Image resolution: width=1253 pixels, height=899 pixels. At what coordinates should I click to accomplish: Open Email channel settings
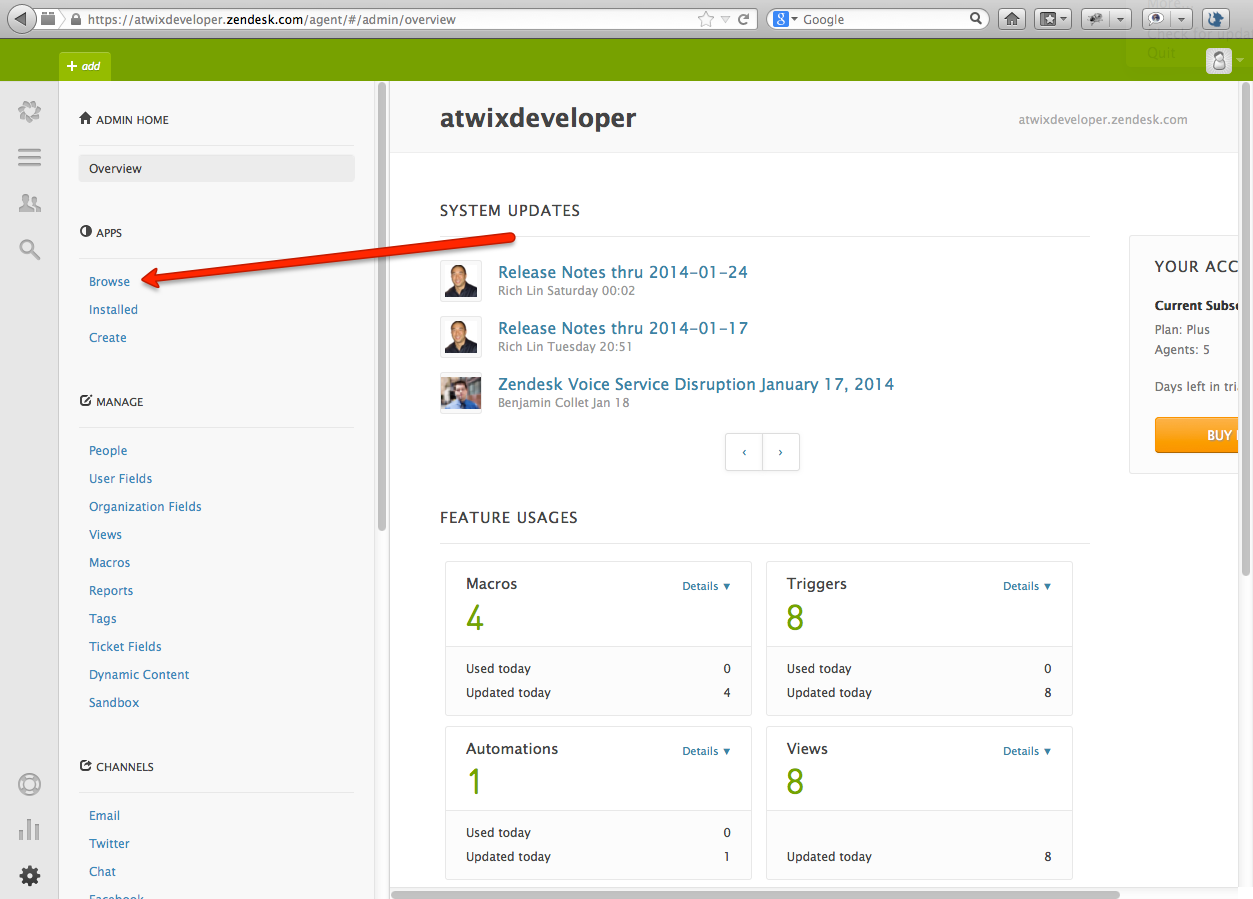coord(104,815)
